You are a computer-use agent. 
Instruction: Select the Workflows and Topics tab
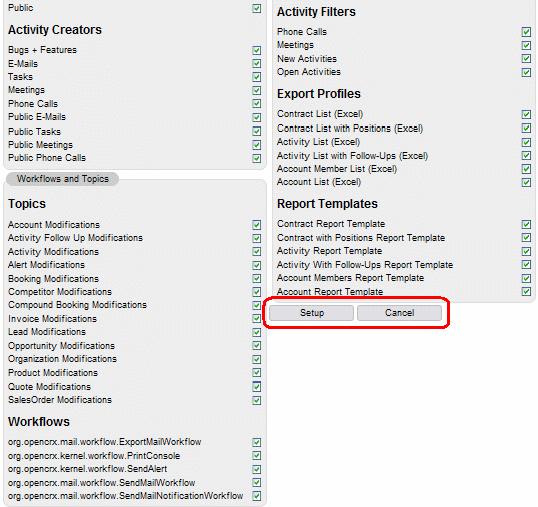point(62,179)
